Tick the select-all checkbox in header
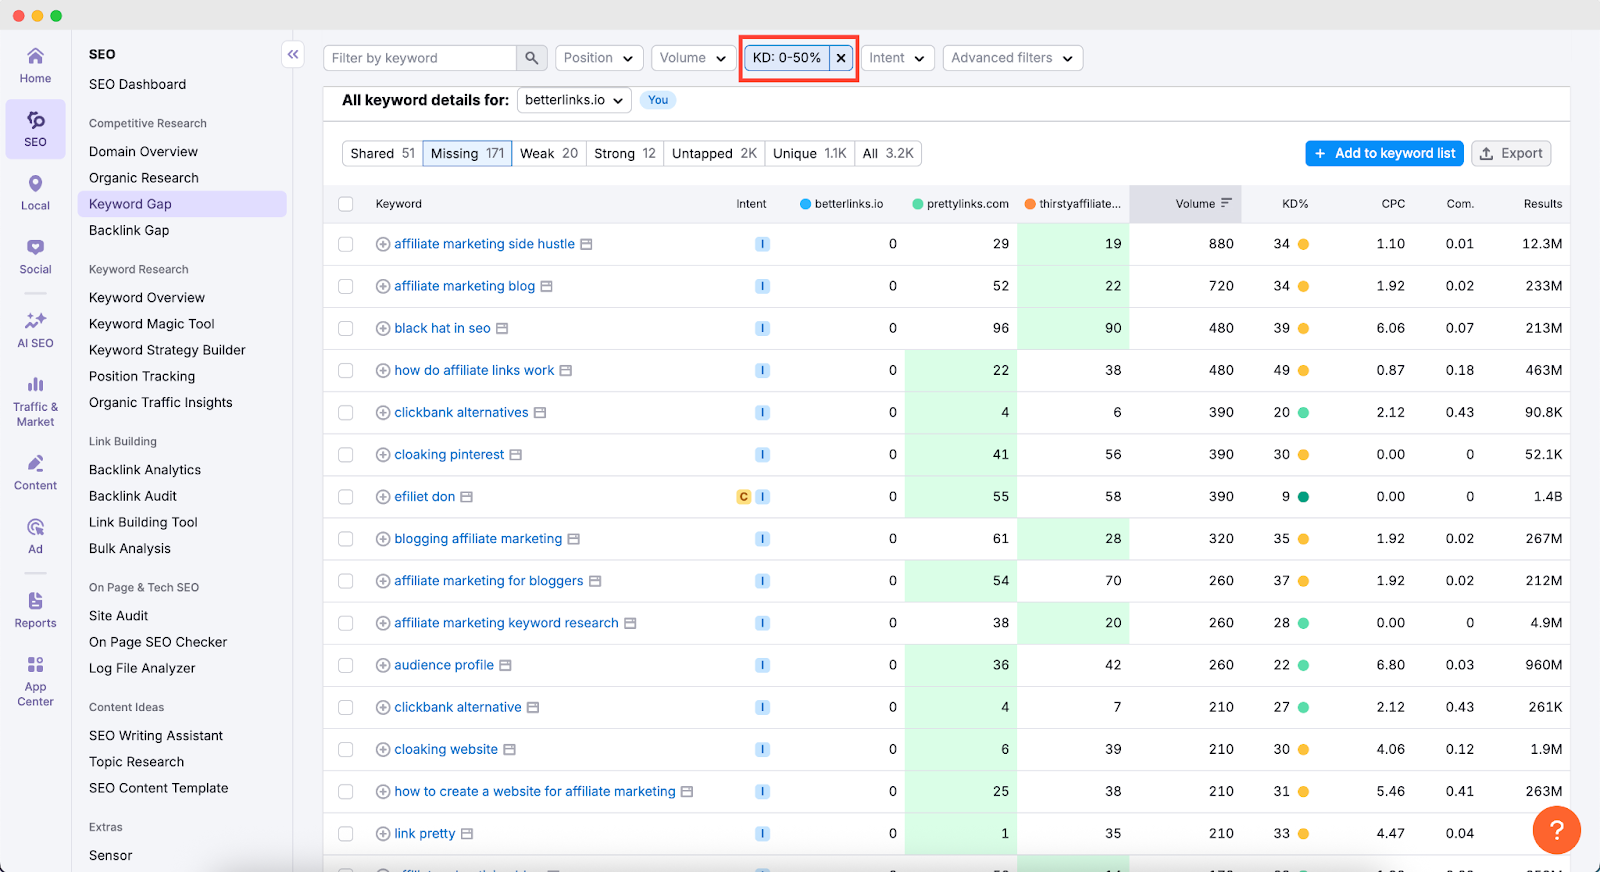Viewport: 1600px width, 872px height. click(x=346, y=204)
